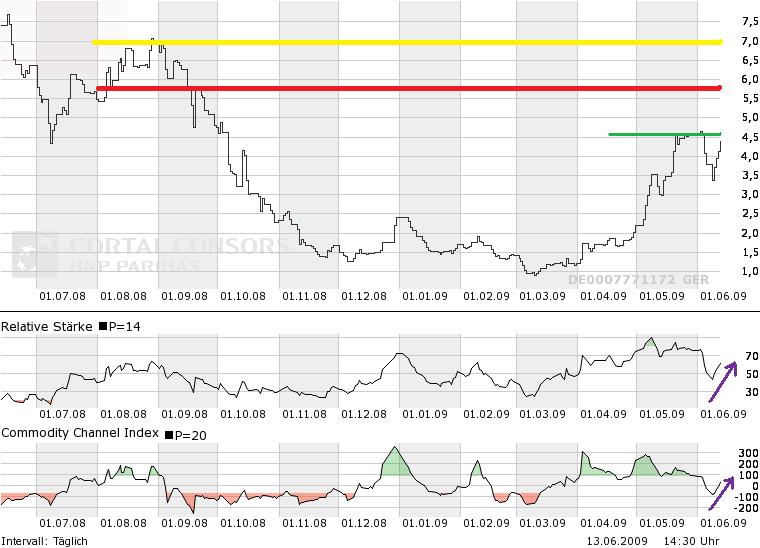Click price axis value 7,0
Screen dimensions: 760x548
click(750, 41)
